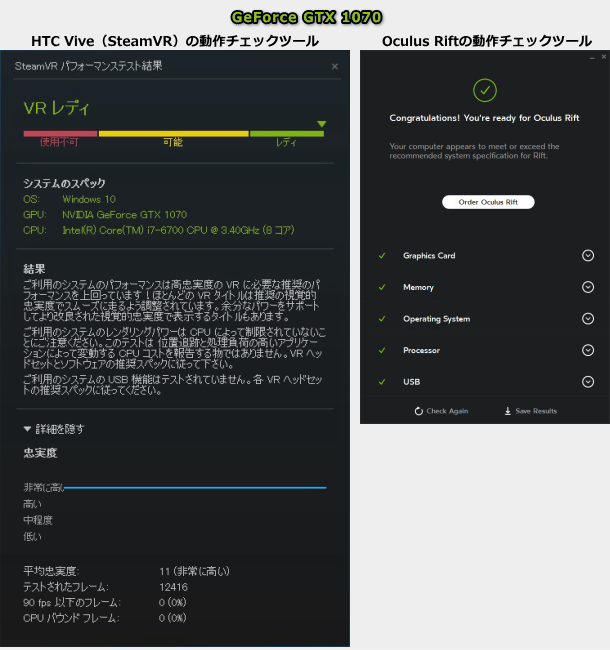Click the Check Again refresh icon

point(419,411)
